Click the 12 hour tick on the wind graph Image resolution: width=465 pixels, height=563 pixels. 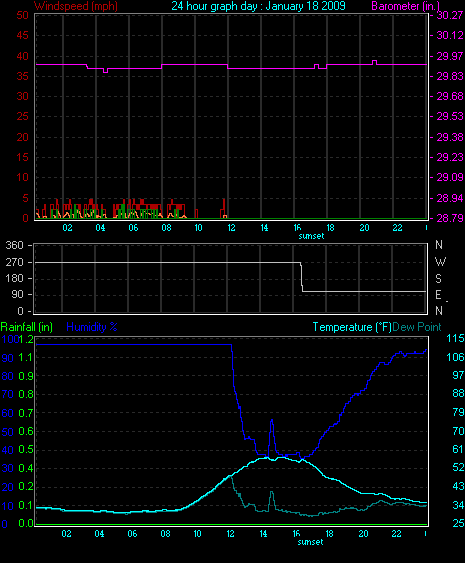coord(232,228)
